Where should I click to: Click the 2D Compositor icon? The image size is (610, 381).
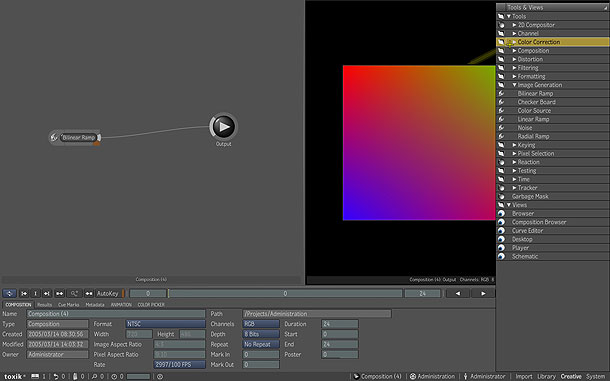(x=501, y=25)
